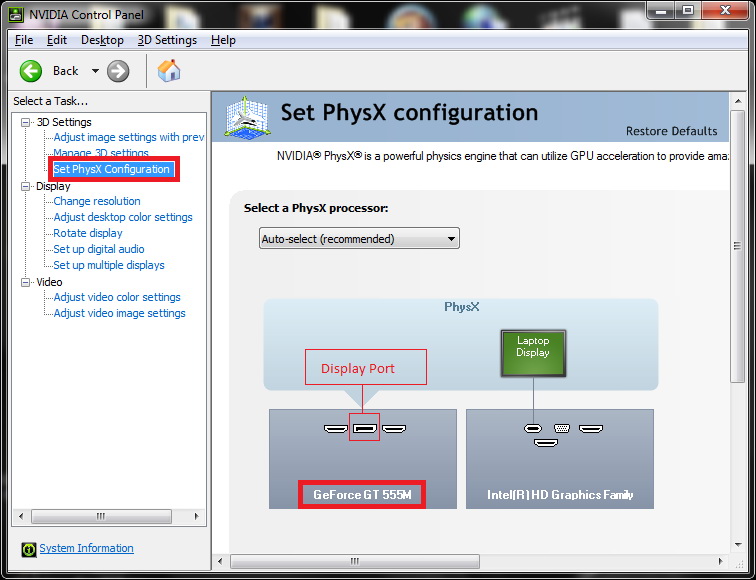Click the lower connector on Intel graphics
The height and width of the screenshot is (580, 756).
[x=546, y=442]
